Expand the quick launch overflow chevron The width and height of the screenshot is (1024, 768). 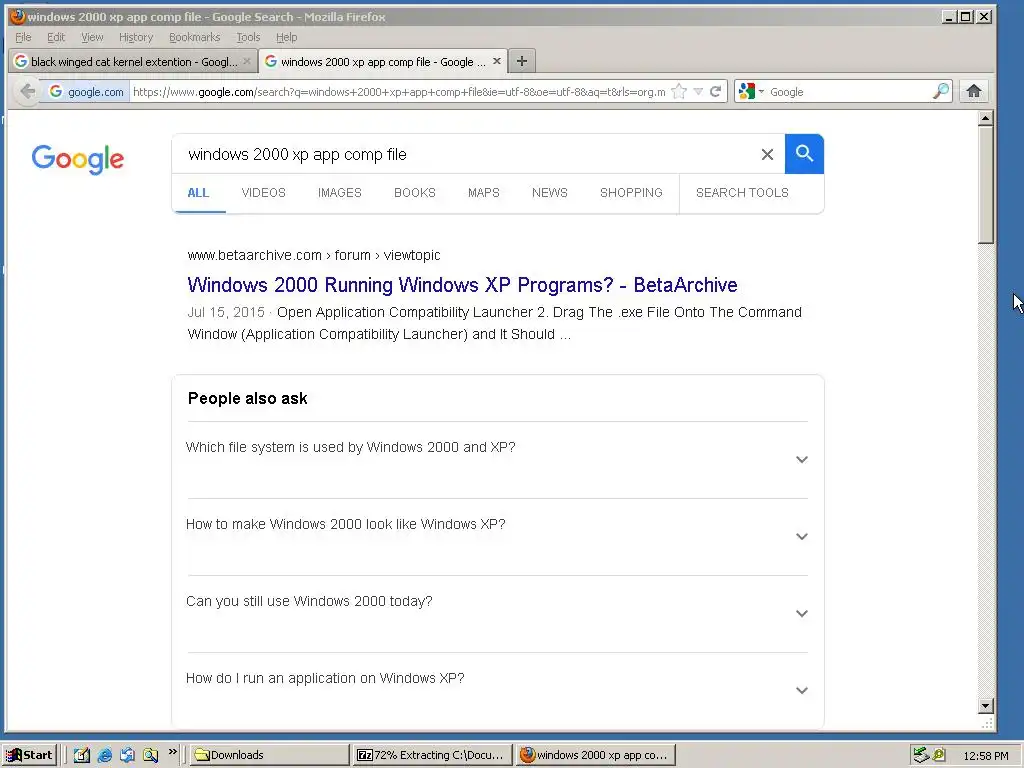click(x=172, y=752)
